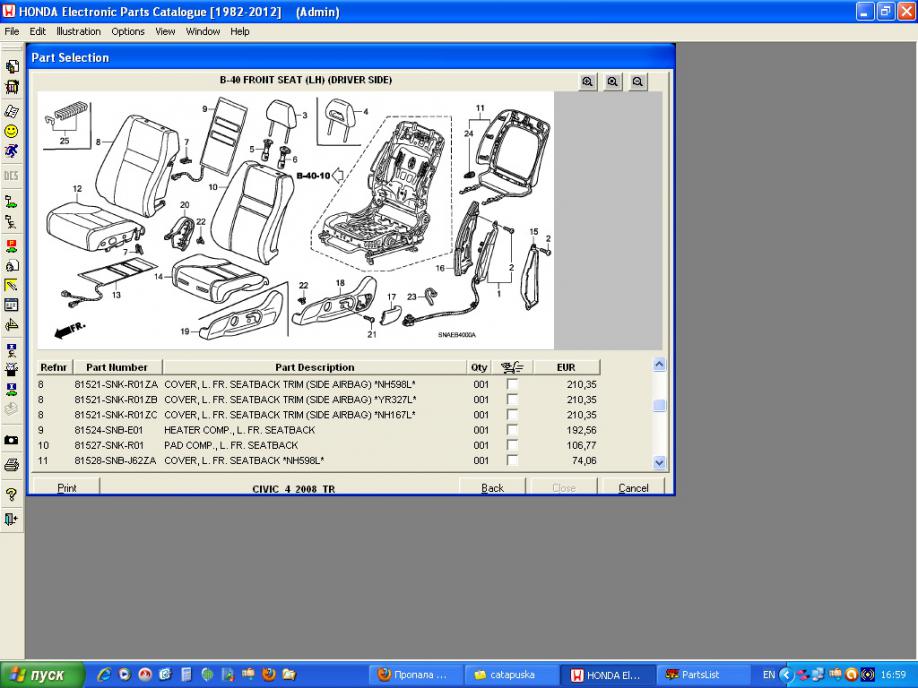Screen dimensions: 918x688
Task: Click the shopping basket column header icon
Action: pos(512,367)
